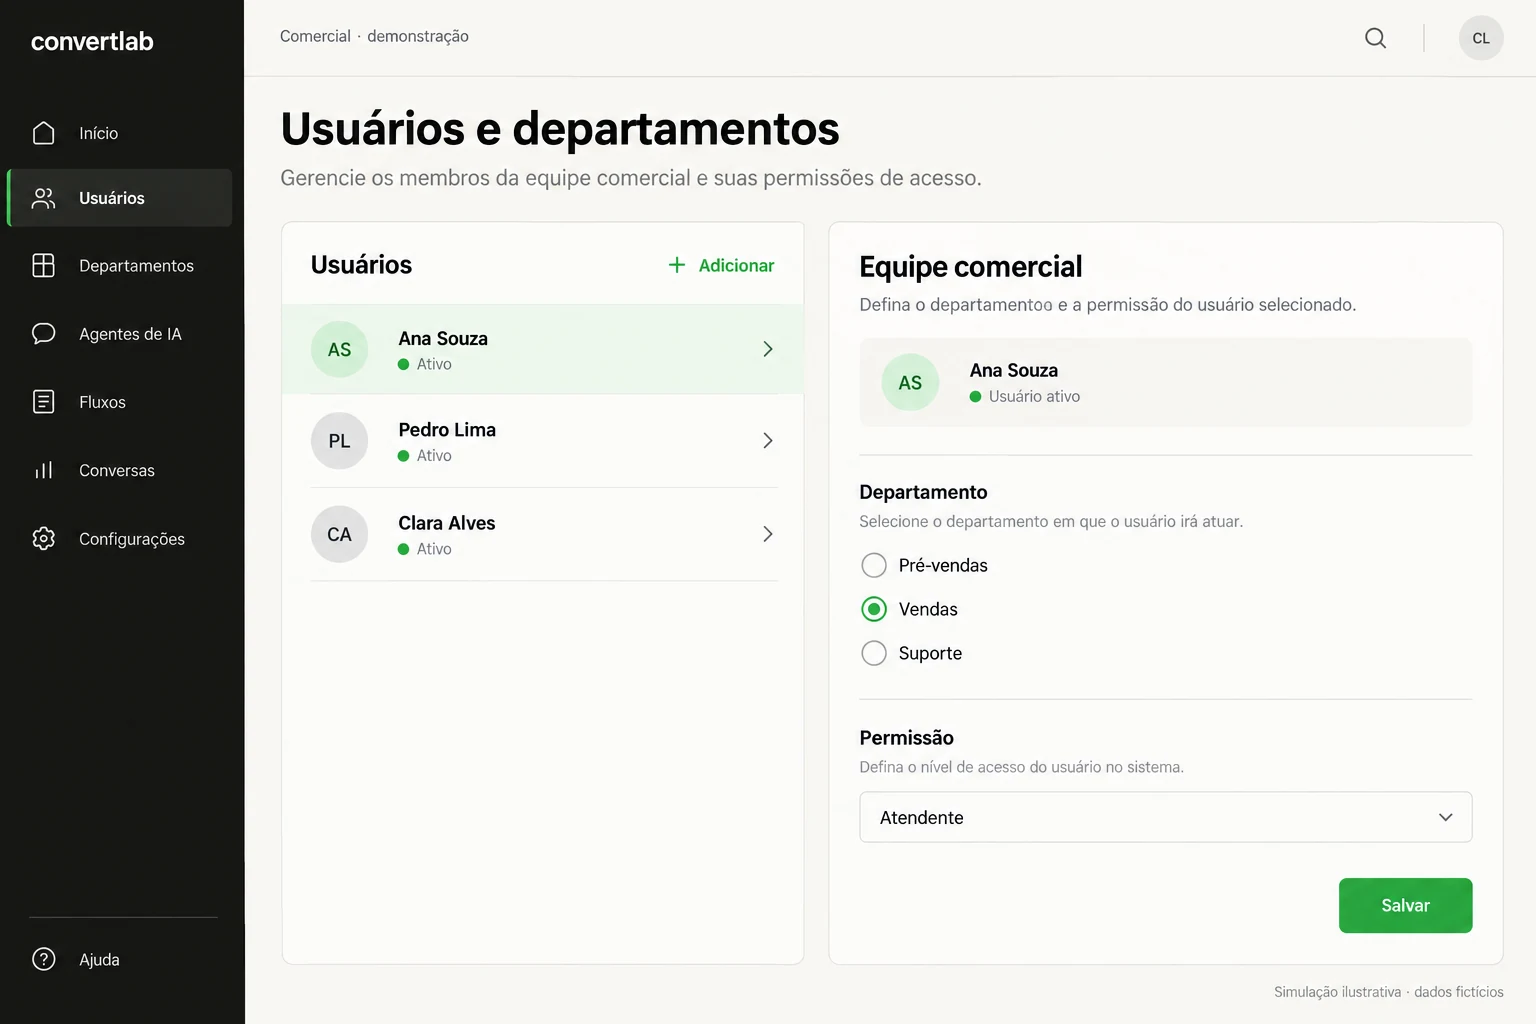This screenshot has height=1024, width=1536.
Task: Click the Início home icon
Action: point(43,133)
